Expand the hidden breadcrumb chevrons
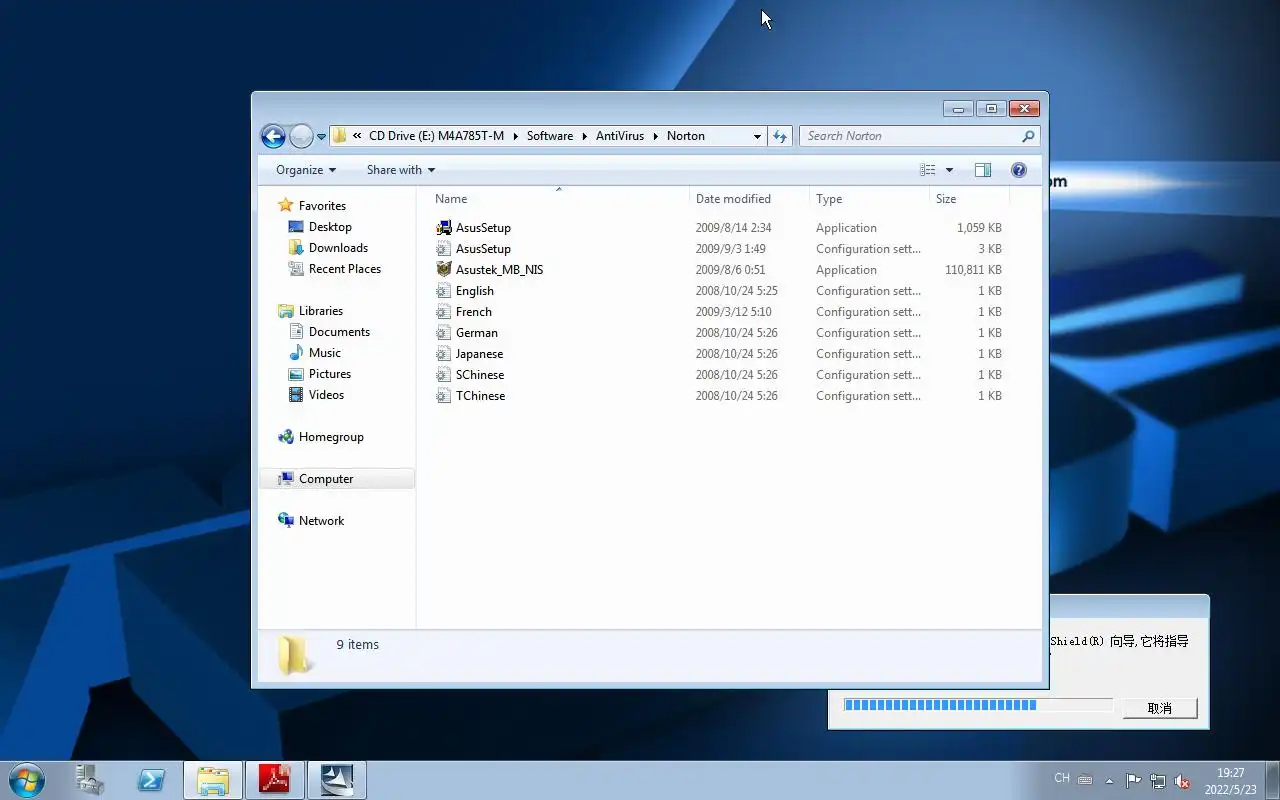1280x800 pixels. point(357,136)
